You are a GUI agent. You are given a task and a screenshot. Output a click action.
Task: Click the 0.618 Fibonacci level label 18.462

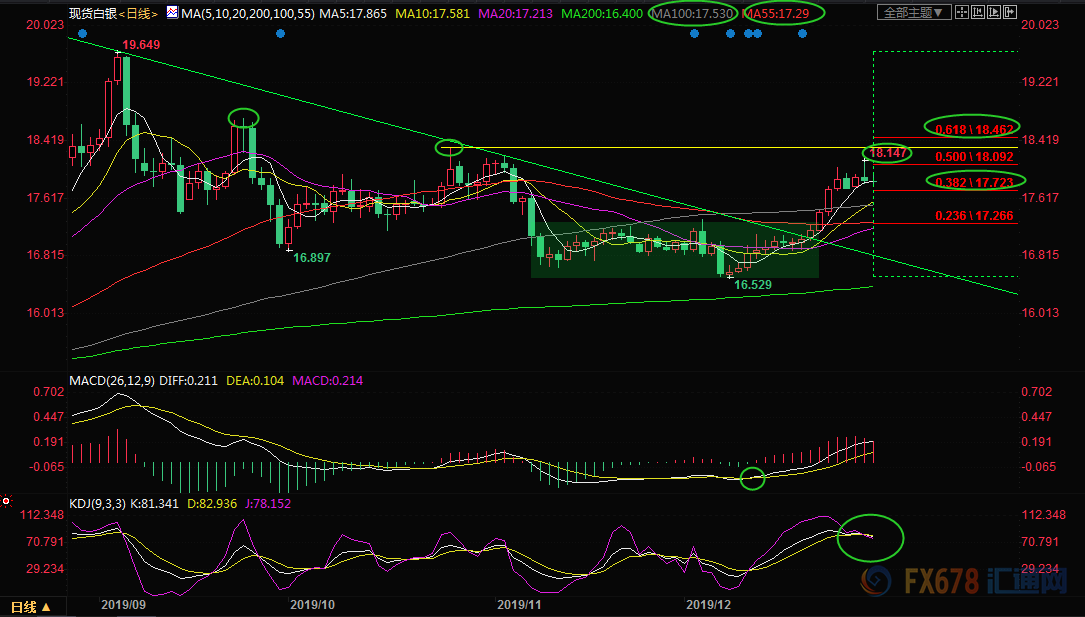click(973, 129)
